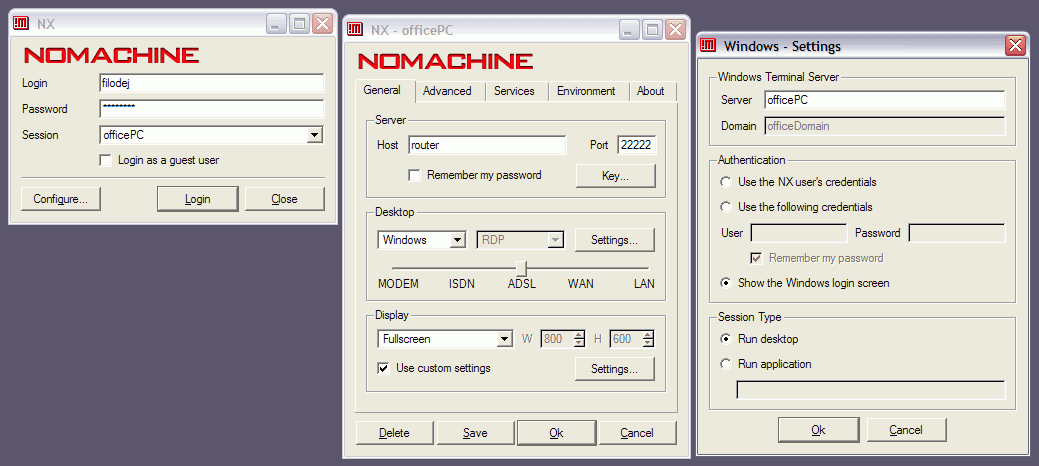Click the Delete session button
The width and height of the screenshot is (1039, 466).
(394, 433)
